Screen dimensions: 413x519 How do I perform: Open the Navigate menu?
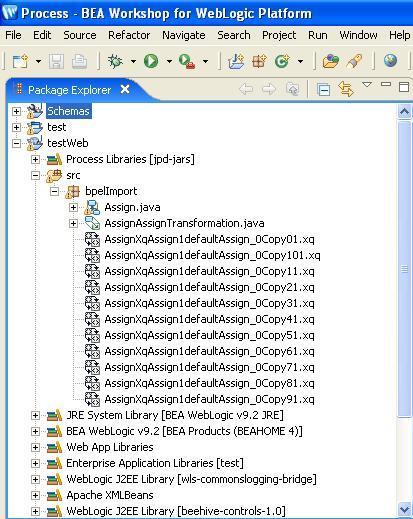point(184,35)
